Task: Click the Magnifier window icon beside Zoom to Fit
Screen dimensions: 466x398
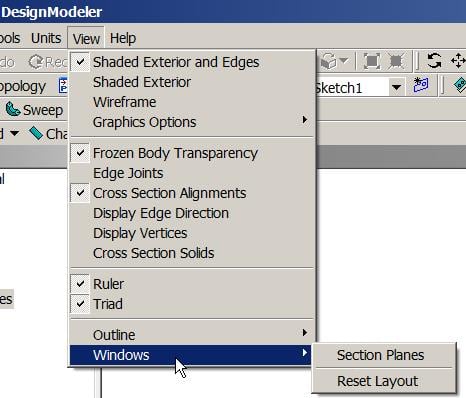Action: pyautogui.click(x=396, y=61)
